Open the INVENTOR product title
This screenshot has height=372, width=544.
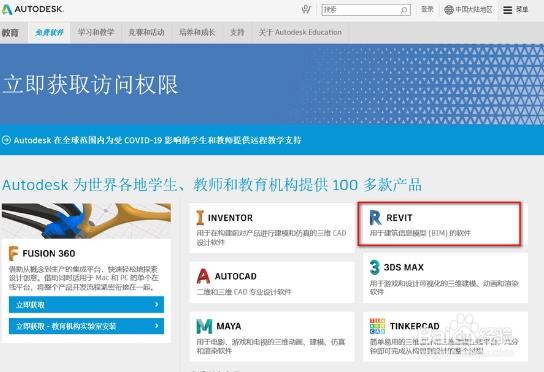click(x=230, y=218)
